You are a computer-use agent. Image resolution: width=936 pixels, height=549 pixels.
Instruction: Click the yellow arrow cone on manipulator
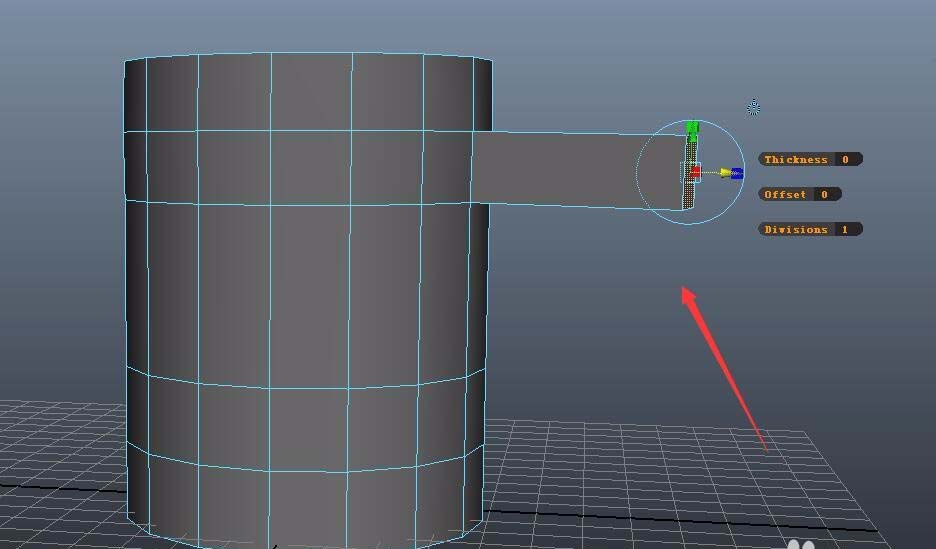coord(725,173)
